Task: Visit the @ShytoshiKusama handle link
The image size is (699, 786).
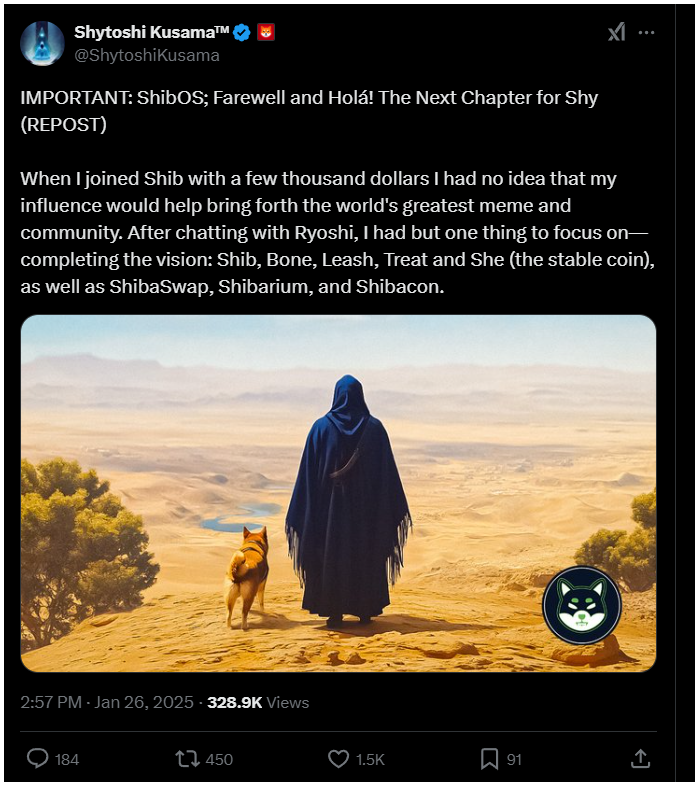Action: [x=147, y=55]
